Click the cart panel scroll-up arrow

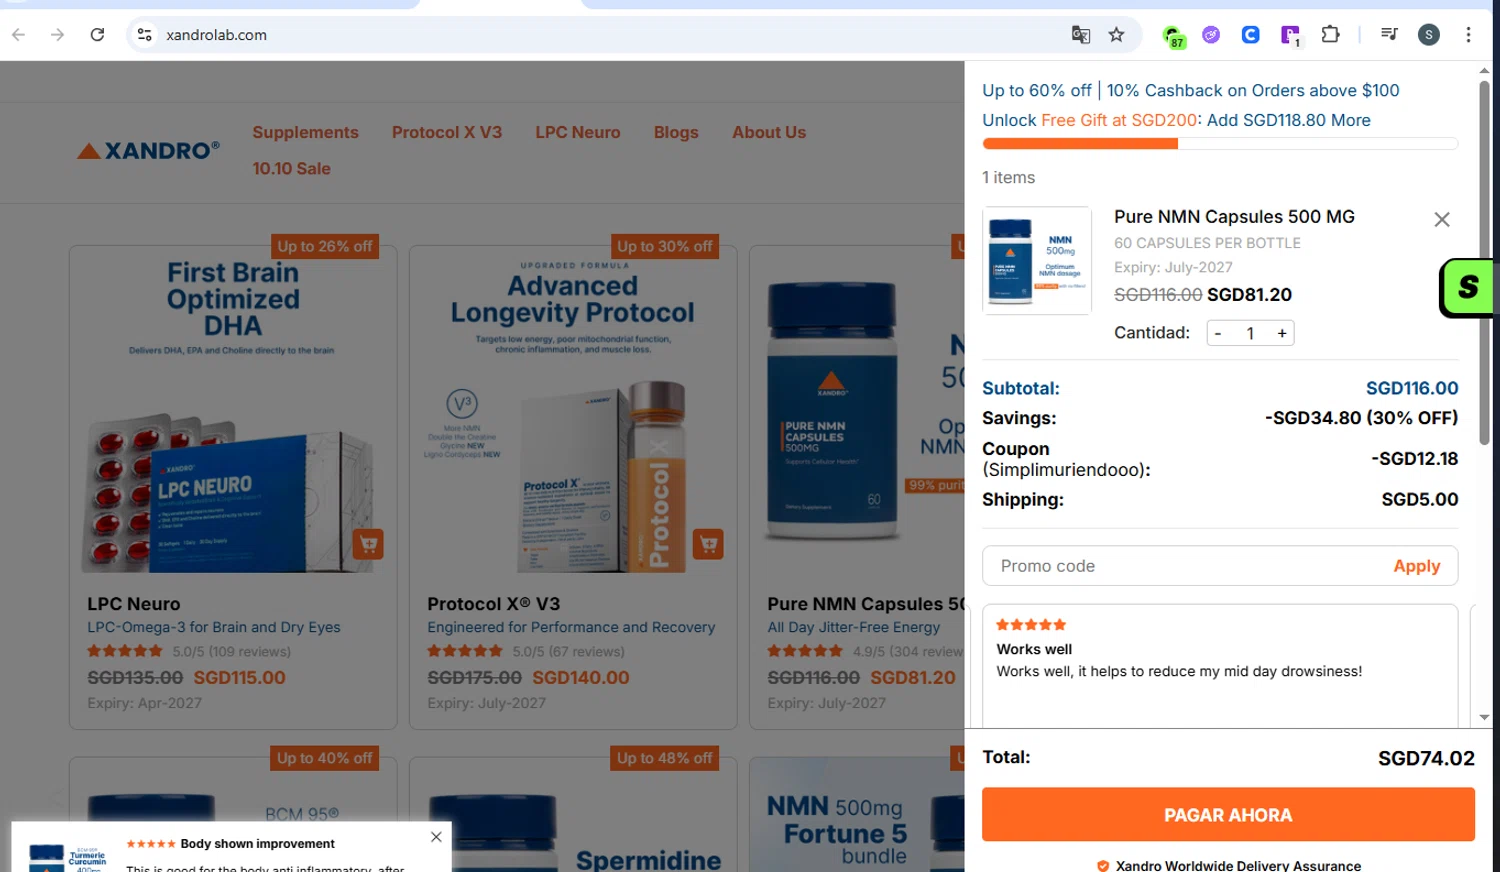(x=1484, y=70)
